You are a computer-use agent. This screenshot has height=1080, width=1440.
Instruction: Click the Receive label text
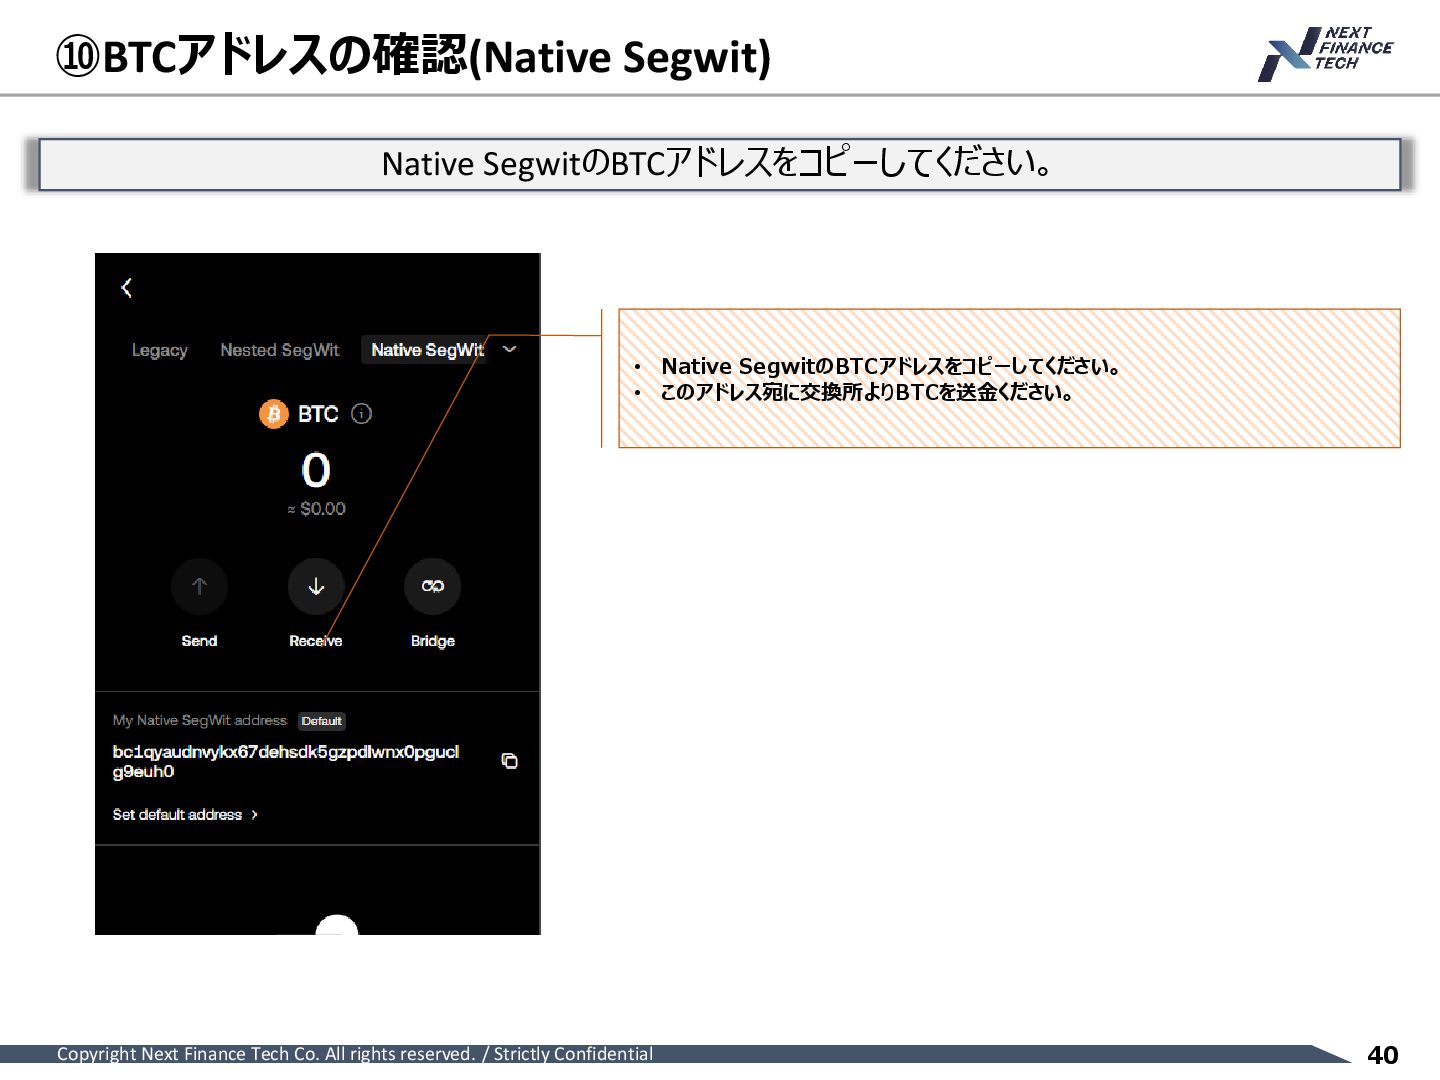pos(316,641)
